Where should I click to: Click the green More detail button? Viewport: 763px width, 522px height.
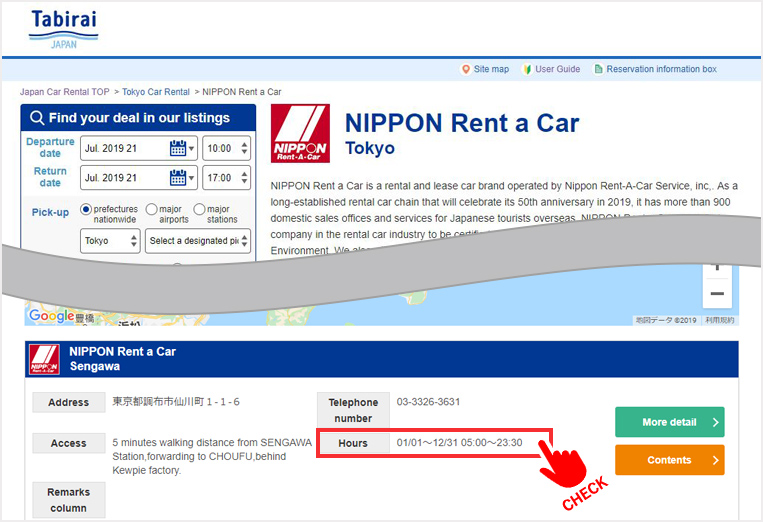pyautogui.click(x=669, y=422)
